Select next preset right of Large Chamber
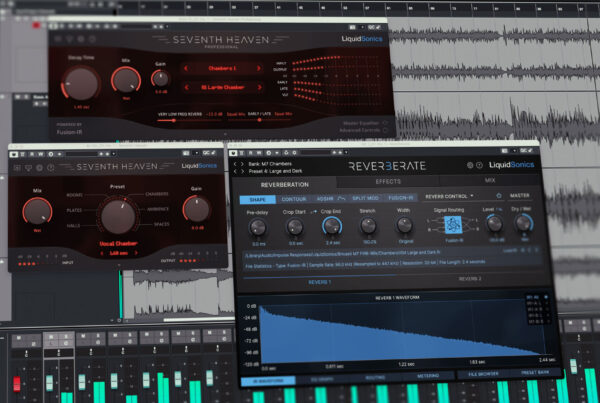600x403 pixels. (x=259, y=87)
